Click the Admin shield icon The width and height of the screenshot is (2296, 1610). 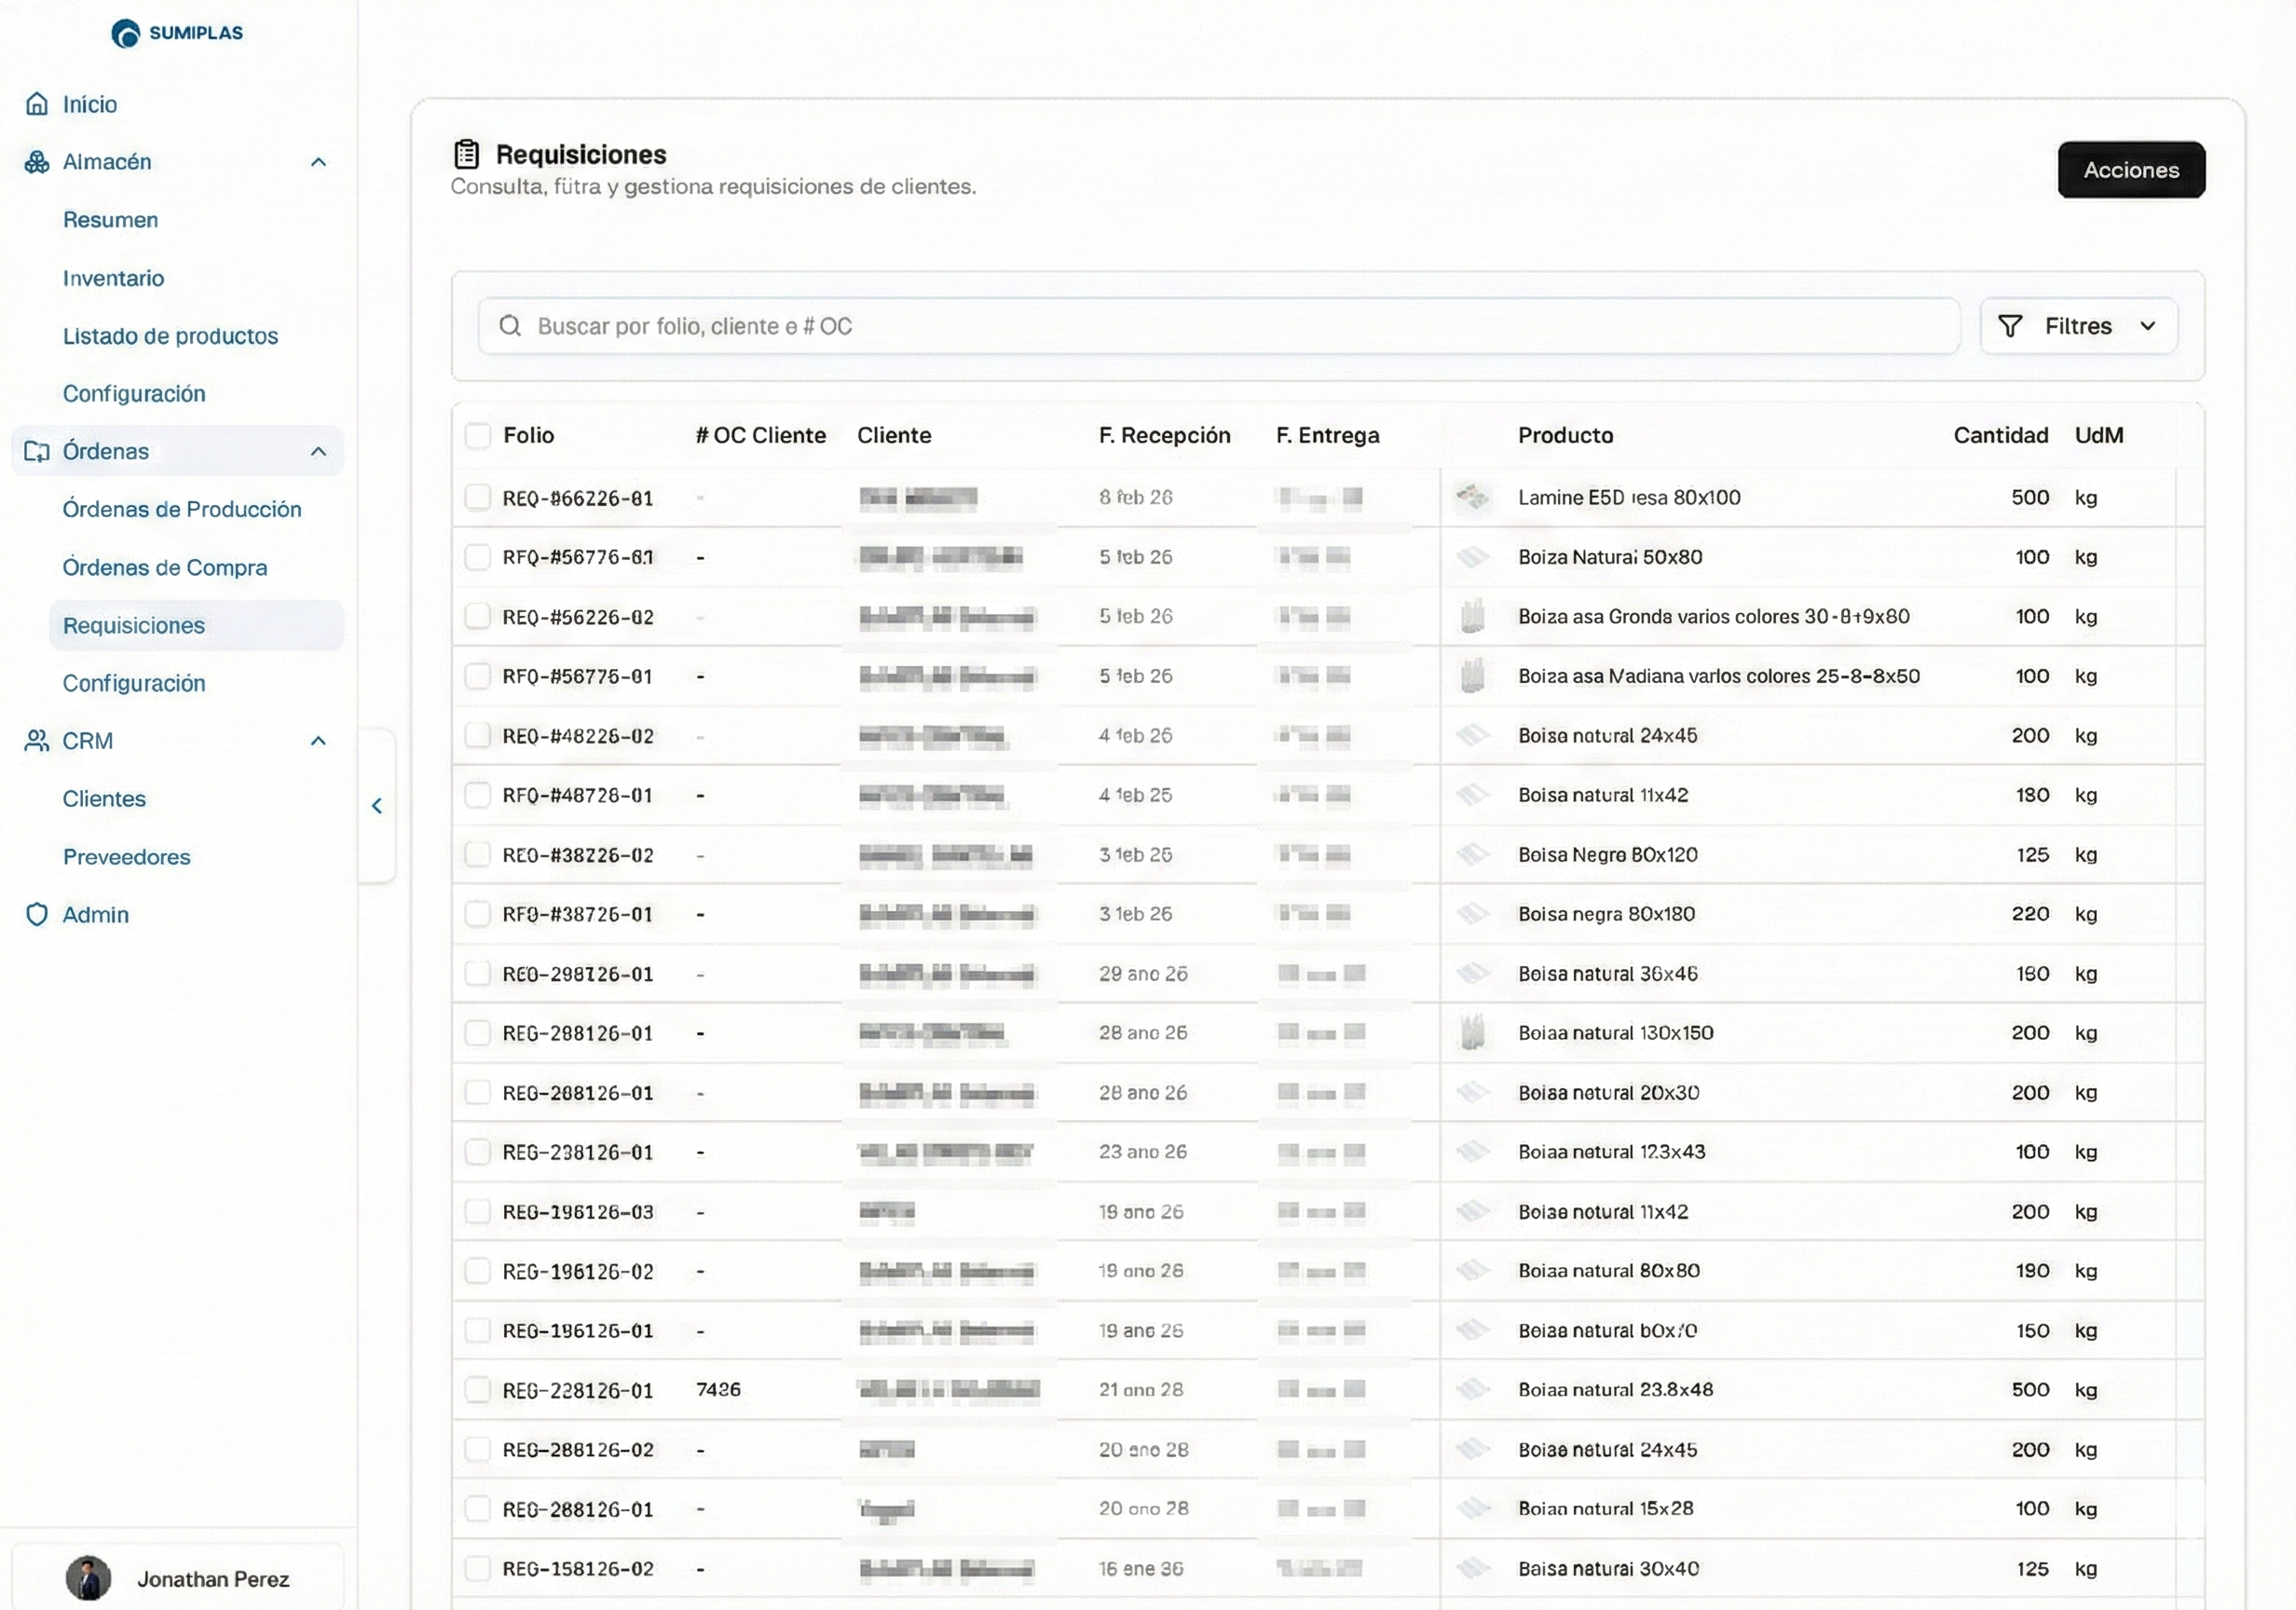pyautogui.click(x=37, y=915)
